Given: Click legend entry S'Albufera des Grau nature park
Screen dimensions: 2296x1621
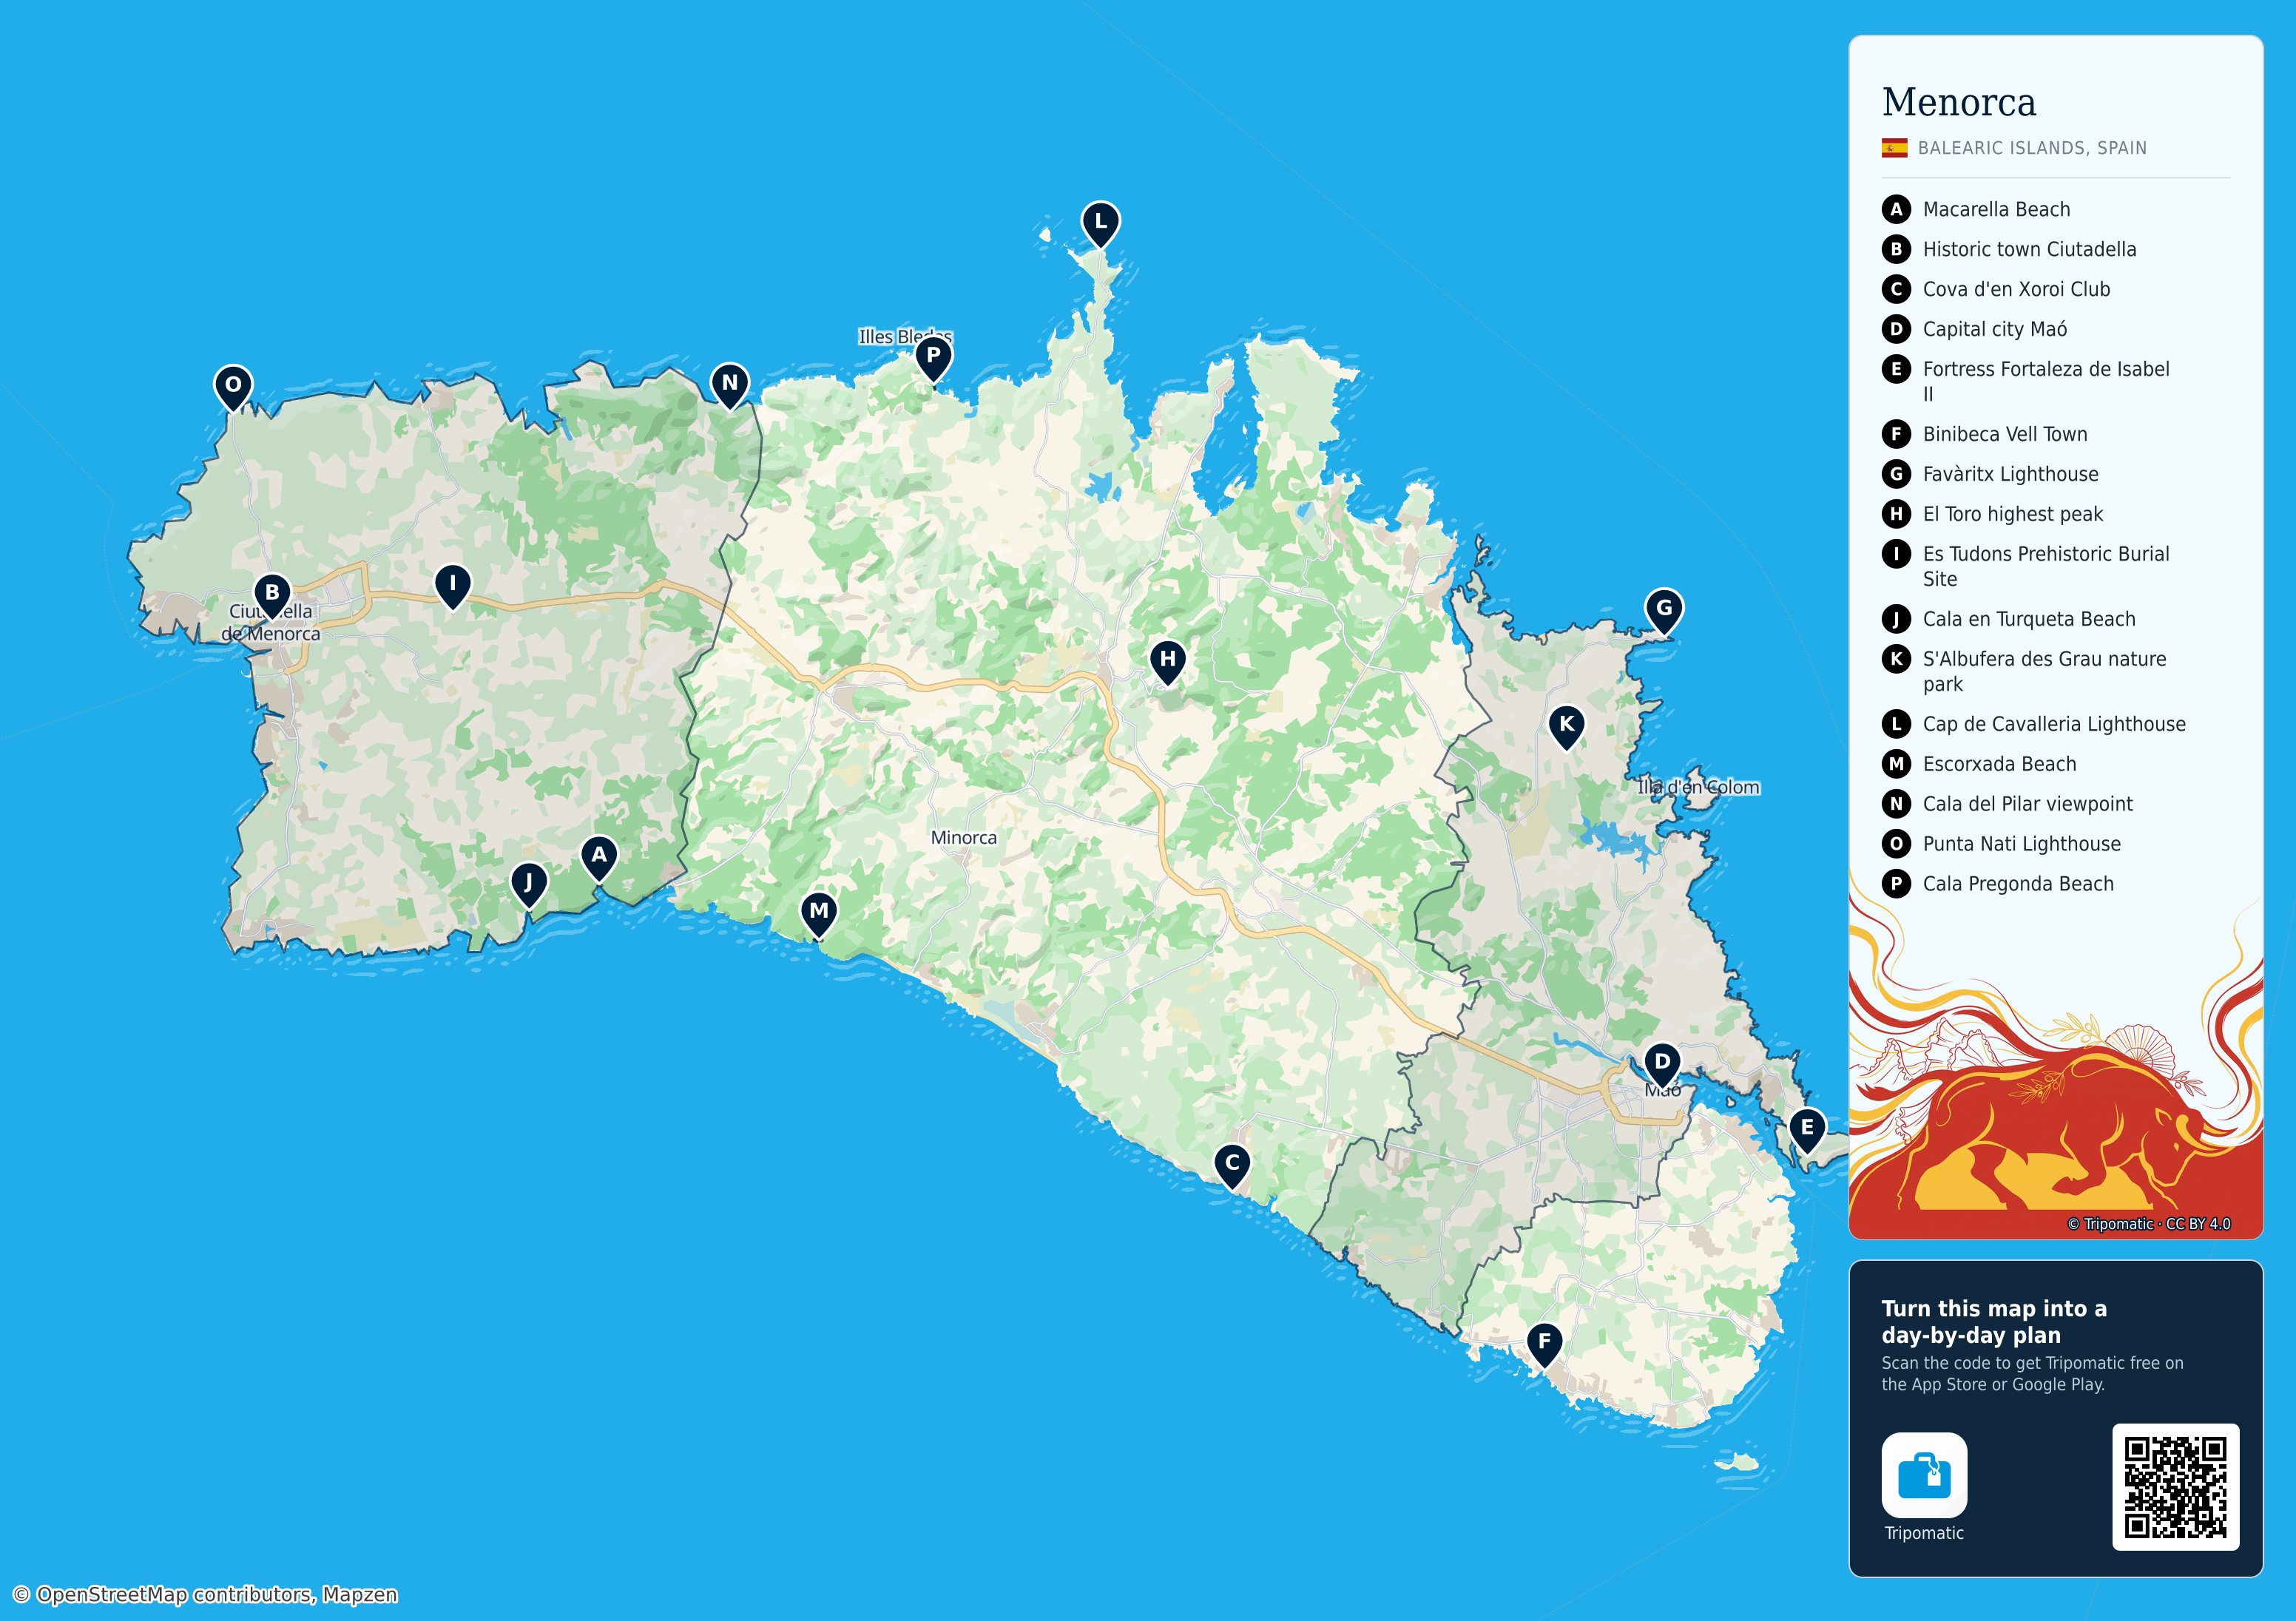Looking at the screenshot, I should click(x=2025, y=671).
